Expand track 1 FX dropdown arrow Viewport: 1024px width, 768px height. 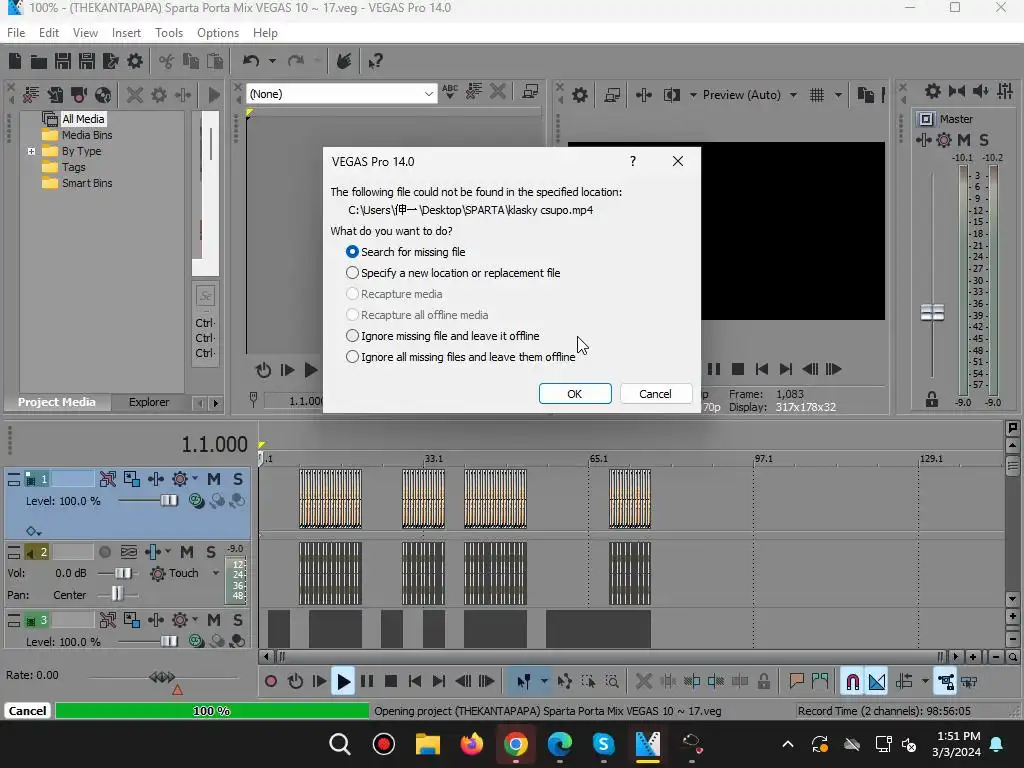click(x=195, y=479)
